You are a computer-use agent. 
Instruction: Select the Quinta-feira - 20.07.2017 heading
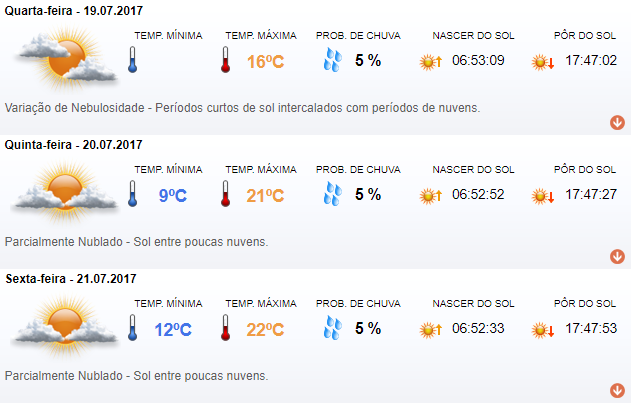[74, 145]
